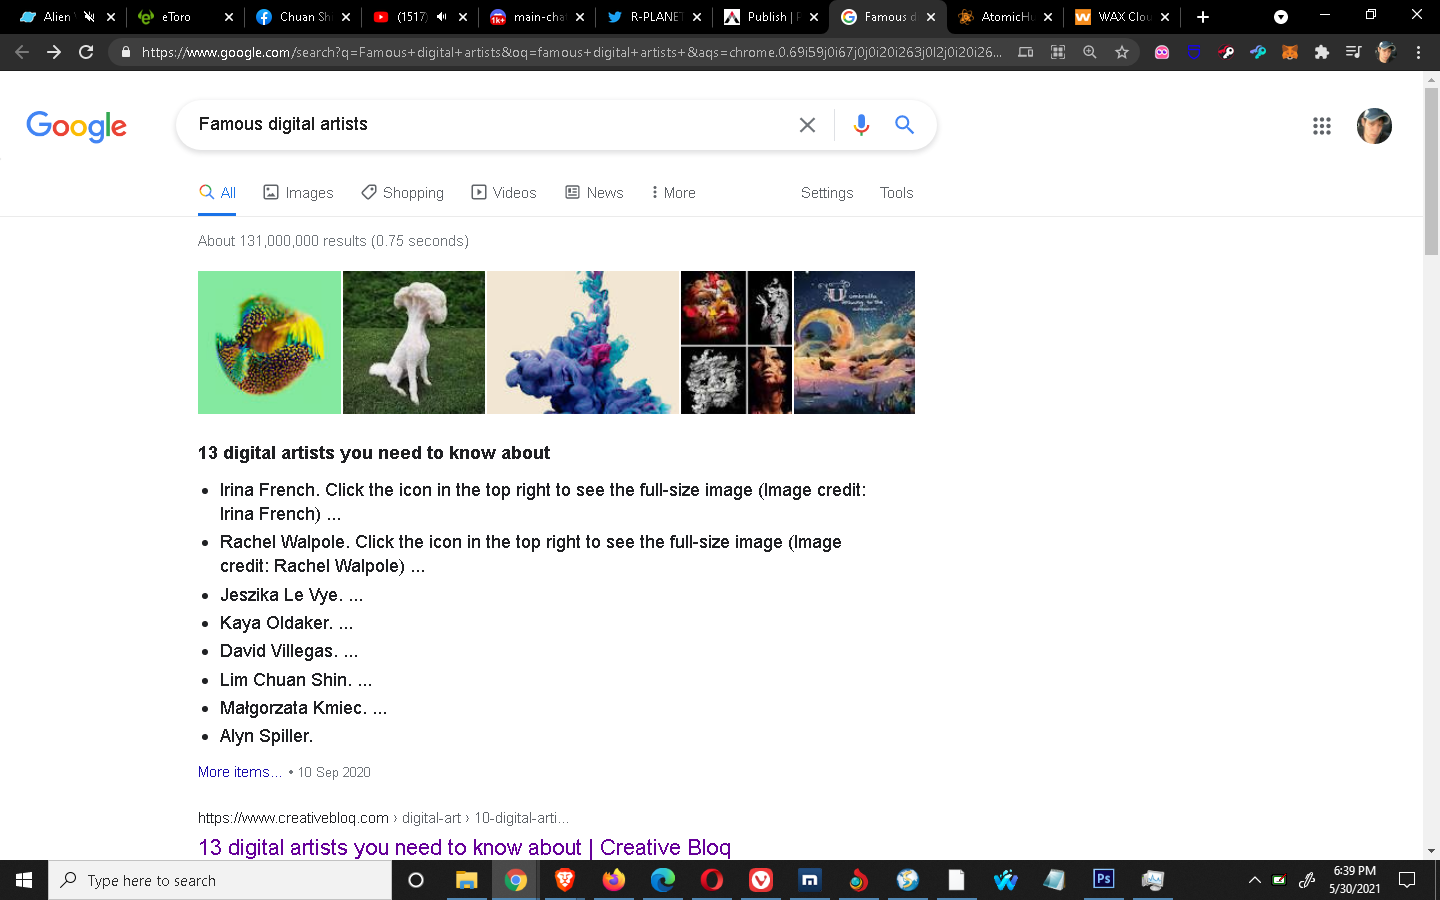This screenshot has height=900, width=1440.
Task: Open Tools search options
Action: 896,193
